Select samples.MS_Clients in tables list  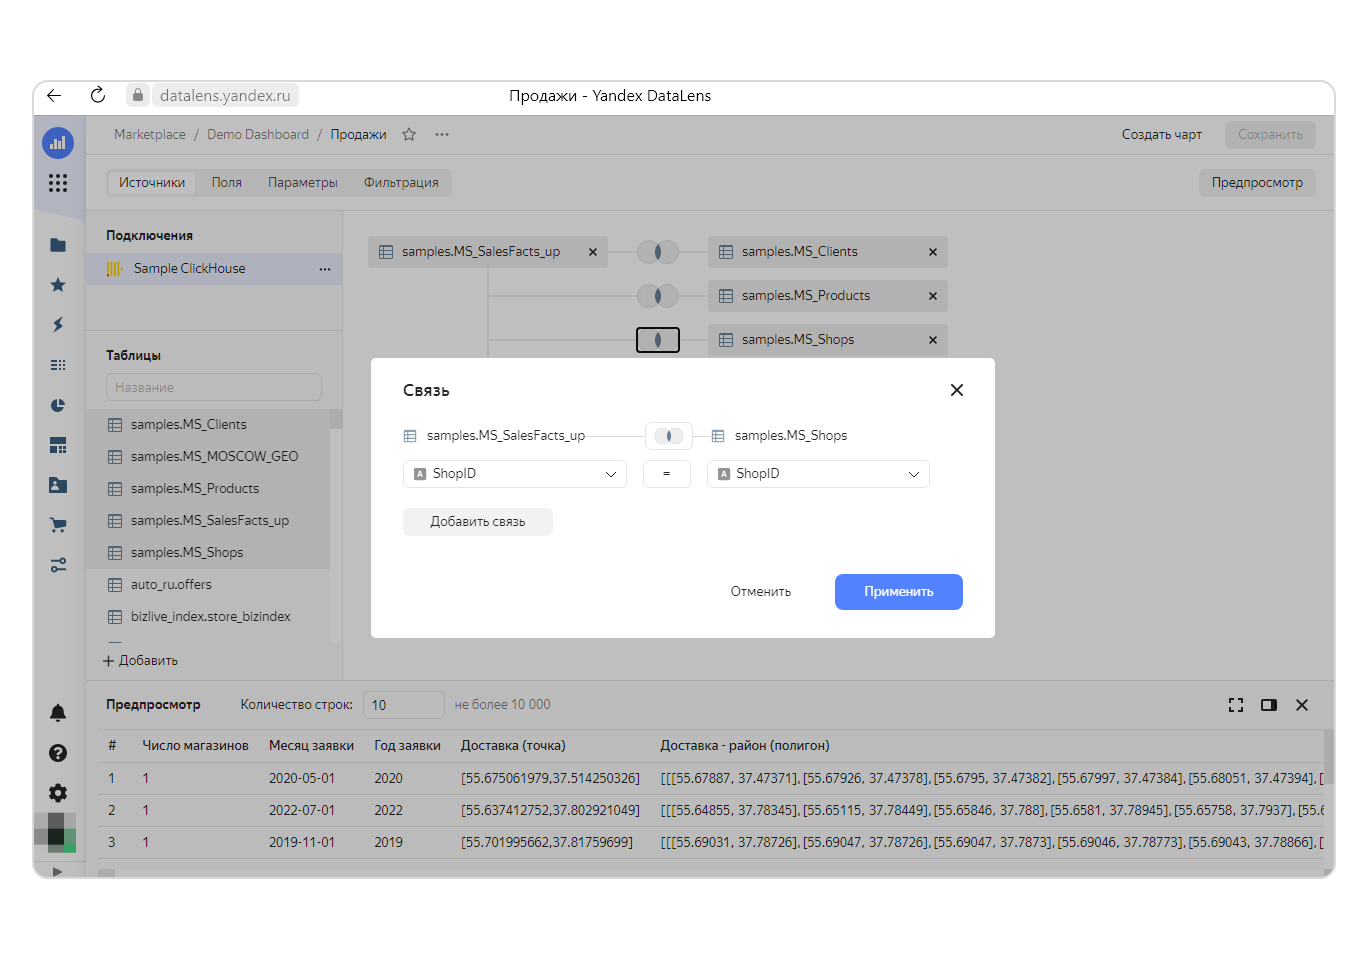[208, 425]
